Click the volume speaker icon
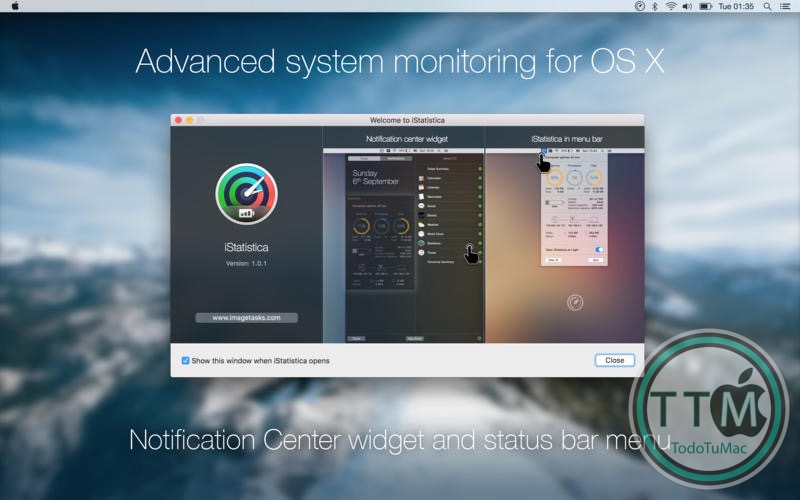Viewport: 800px width, 500px height. tap(687, 6)
